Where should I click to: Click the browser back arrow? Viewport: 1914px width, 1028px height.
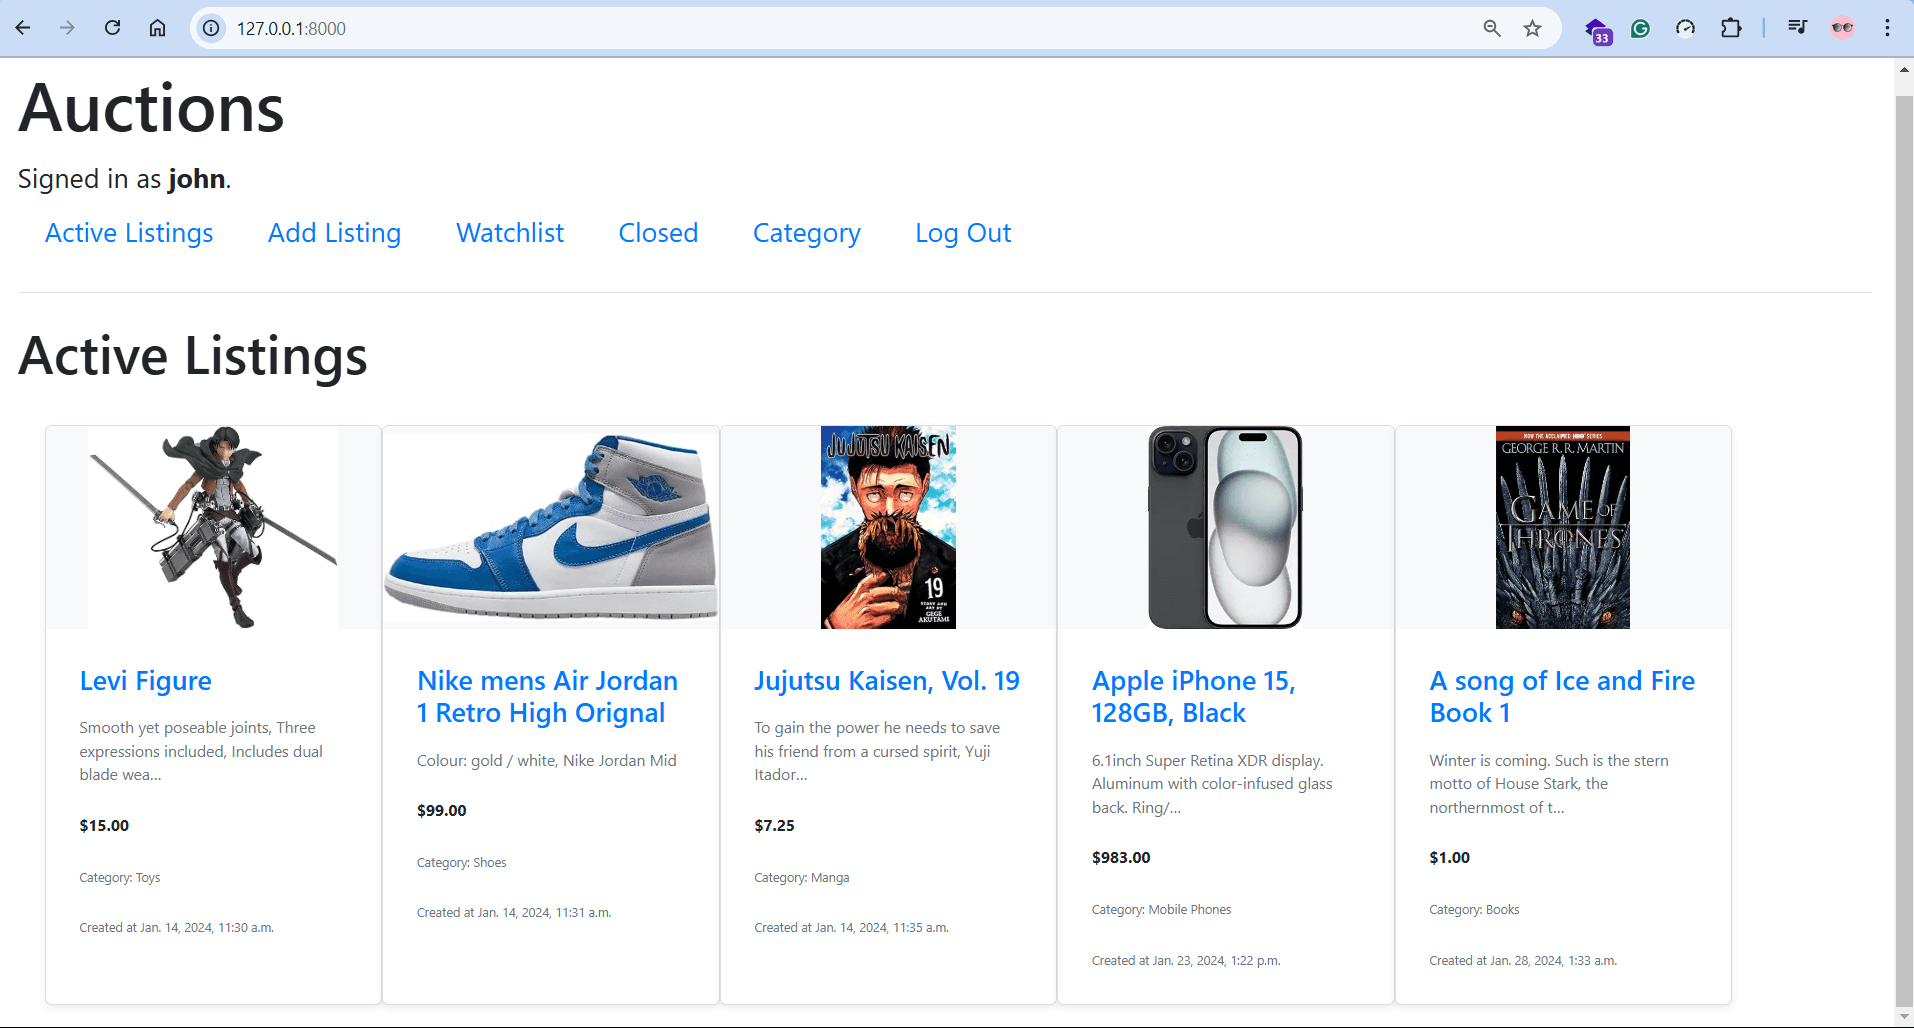pyautogui.click(x=23, y=28)
